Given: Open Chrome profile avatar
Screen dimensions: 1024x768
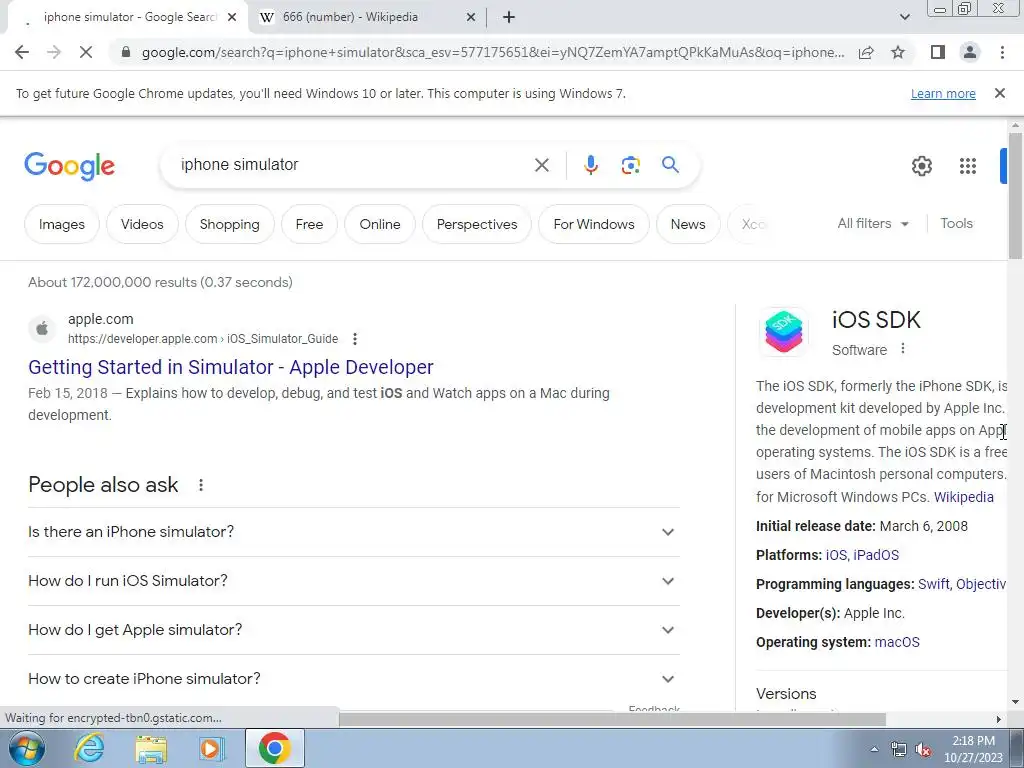Looking at the screenshot, I should point(970,52).
